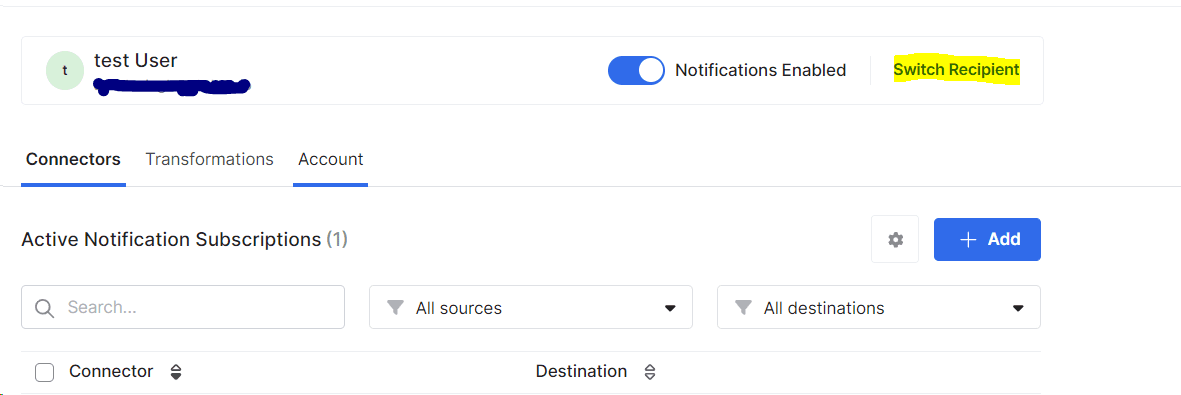Expand the All destinations dropdown arrow
This screenshot has height=395, width=1181.
coord(1018,308)
